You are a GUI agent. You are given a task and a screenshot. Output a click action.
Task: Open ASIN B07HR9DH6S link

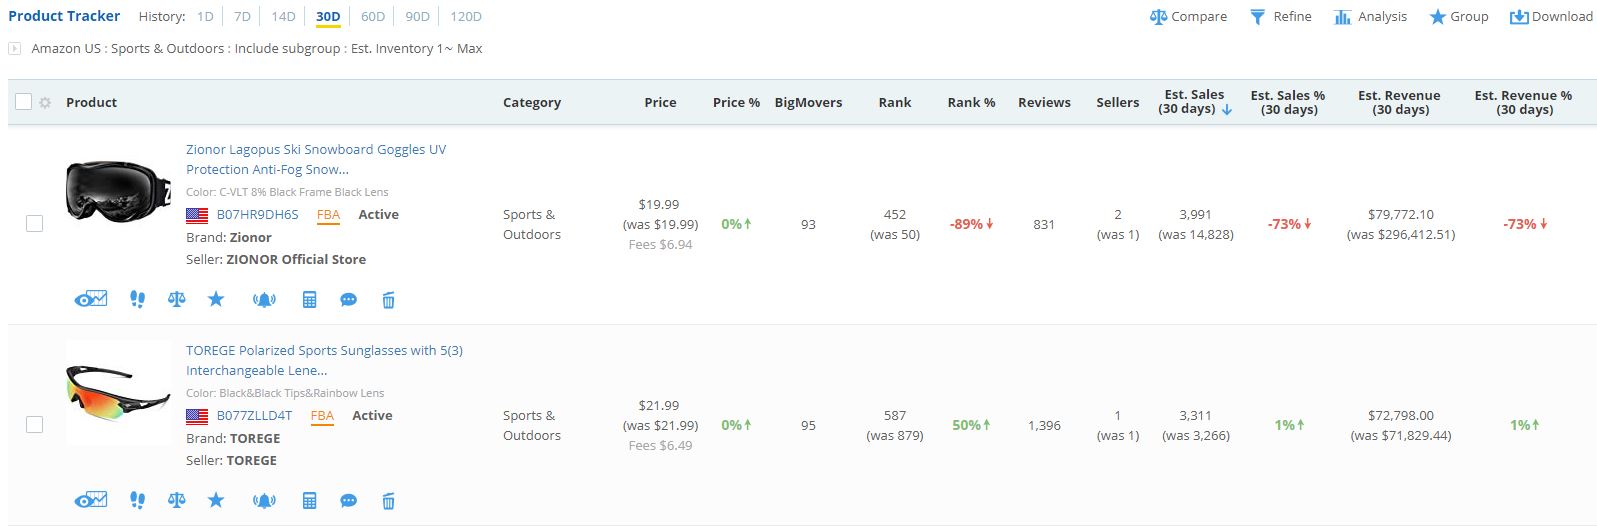click(257, 215)
